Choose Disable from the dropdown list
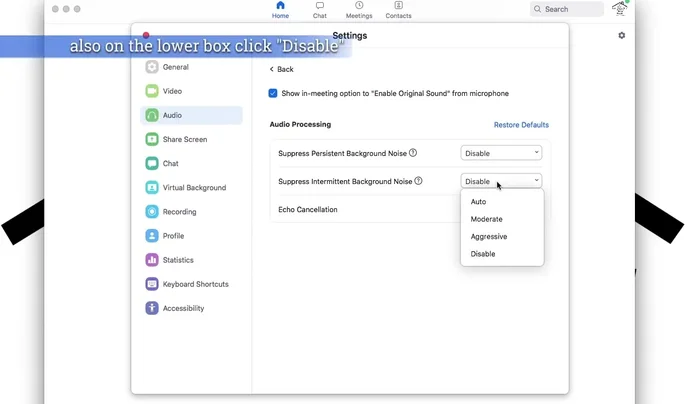 pos(483,254)
